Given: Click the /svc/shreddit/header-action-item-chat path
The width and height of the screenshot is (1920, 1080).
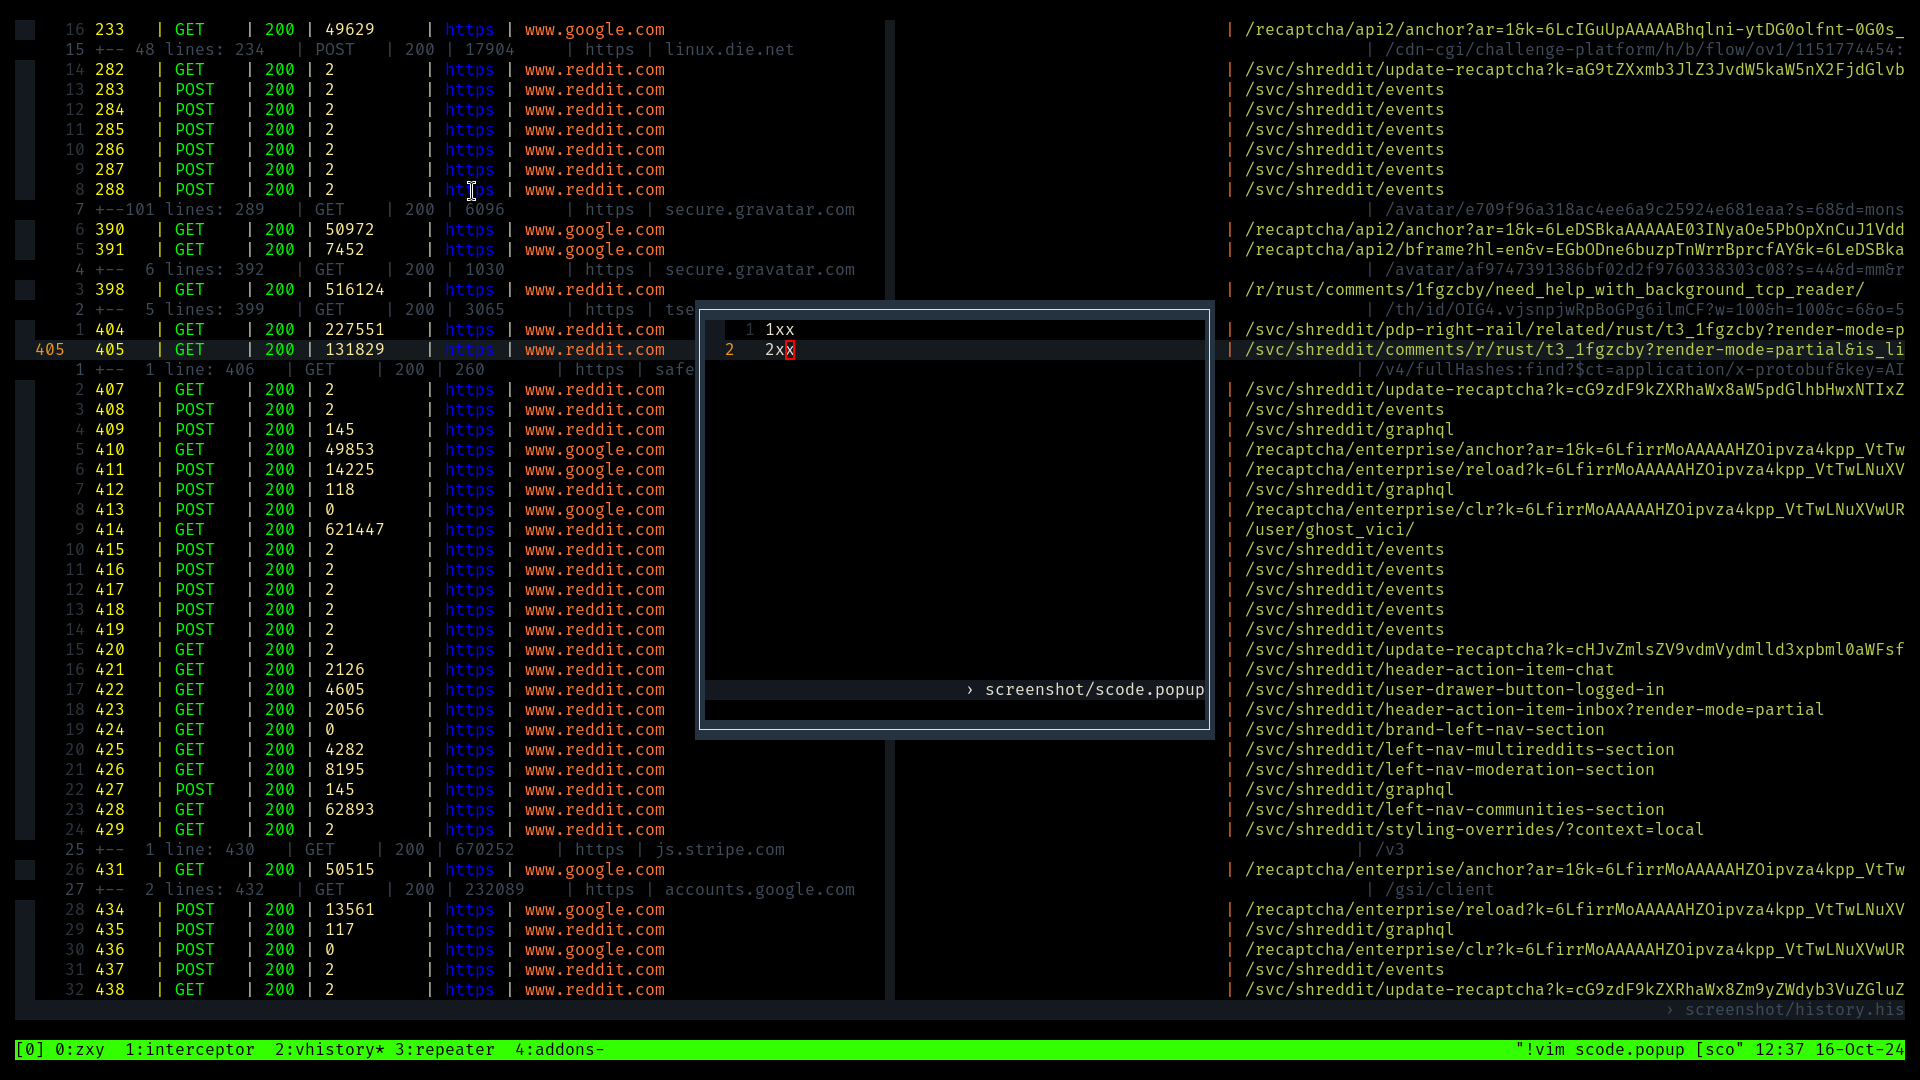Looking at the screenshot, I should tap(1429, 670).
